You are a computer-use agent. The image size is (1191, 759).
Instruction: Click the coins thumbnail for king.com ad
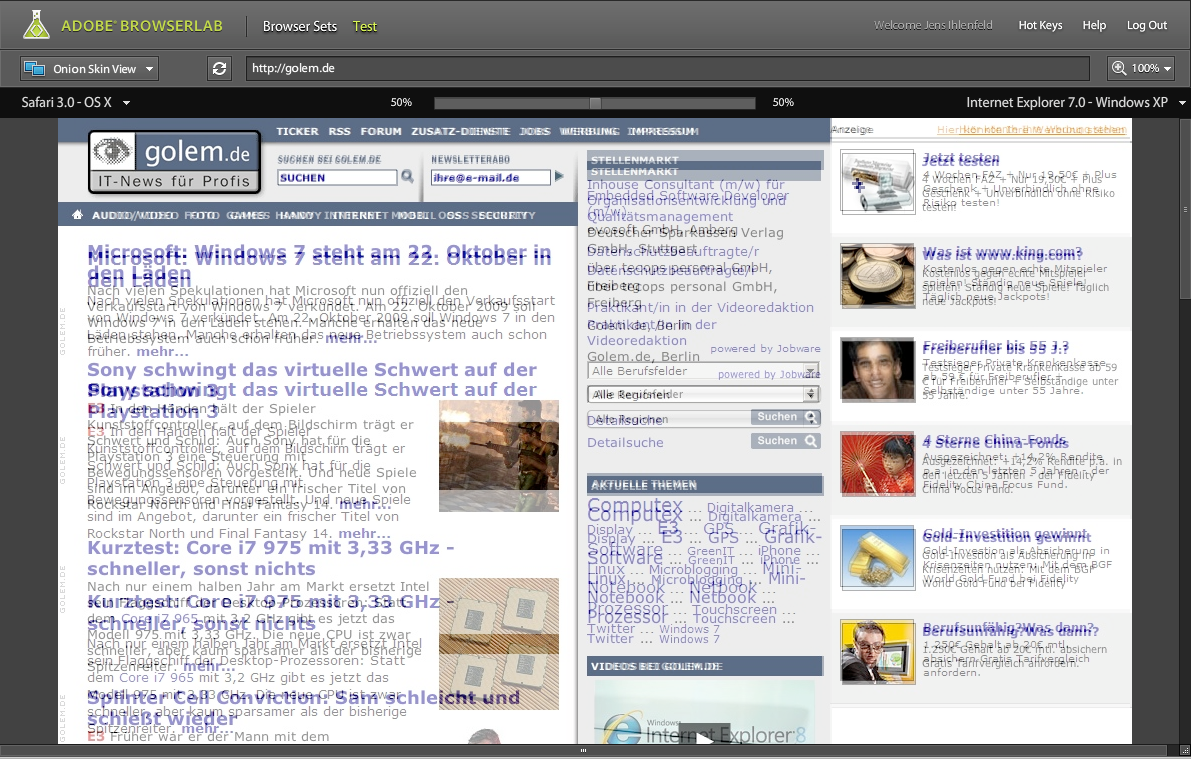click(x=877, y=276)
